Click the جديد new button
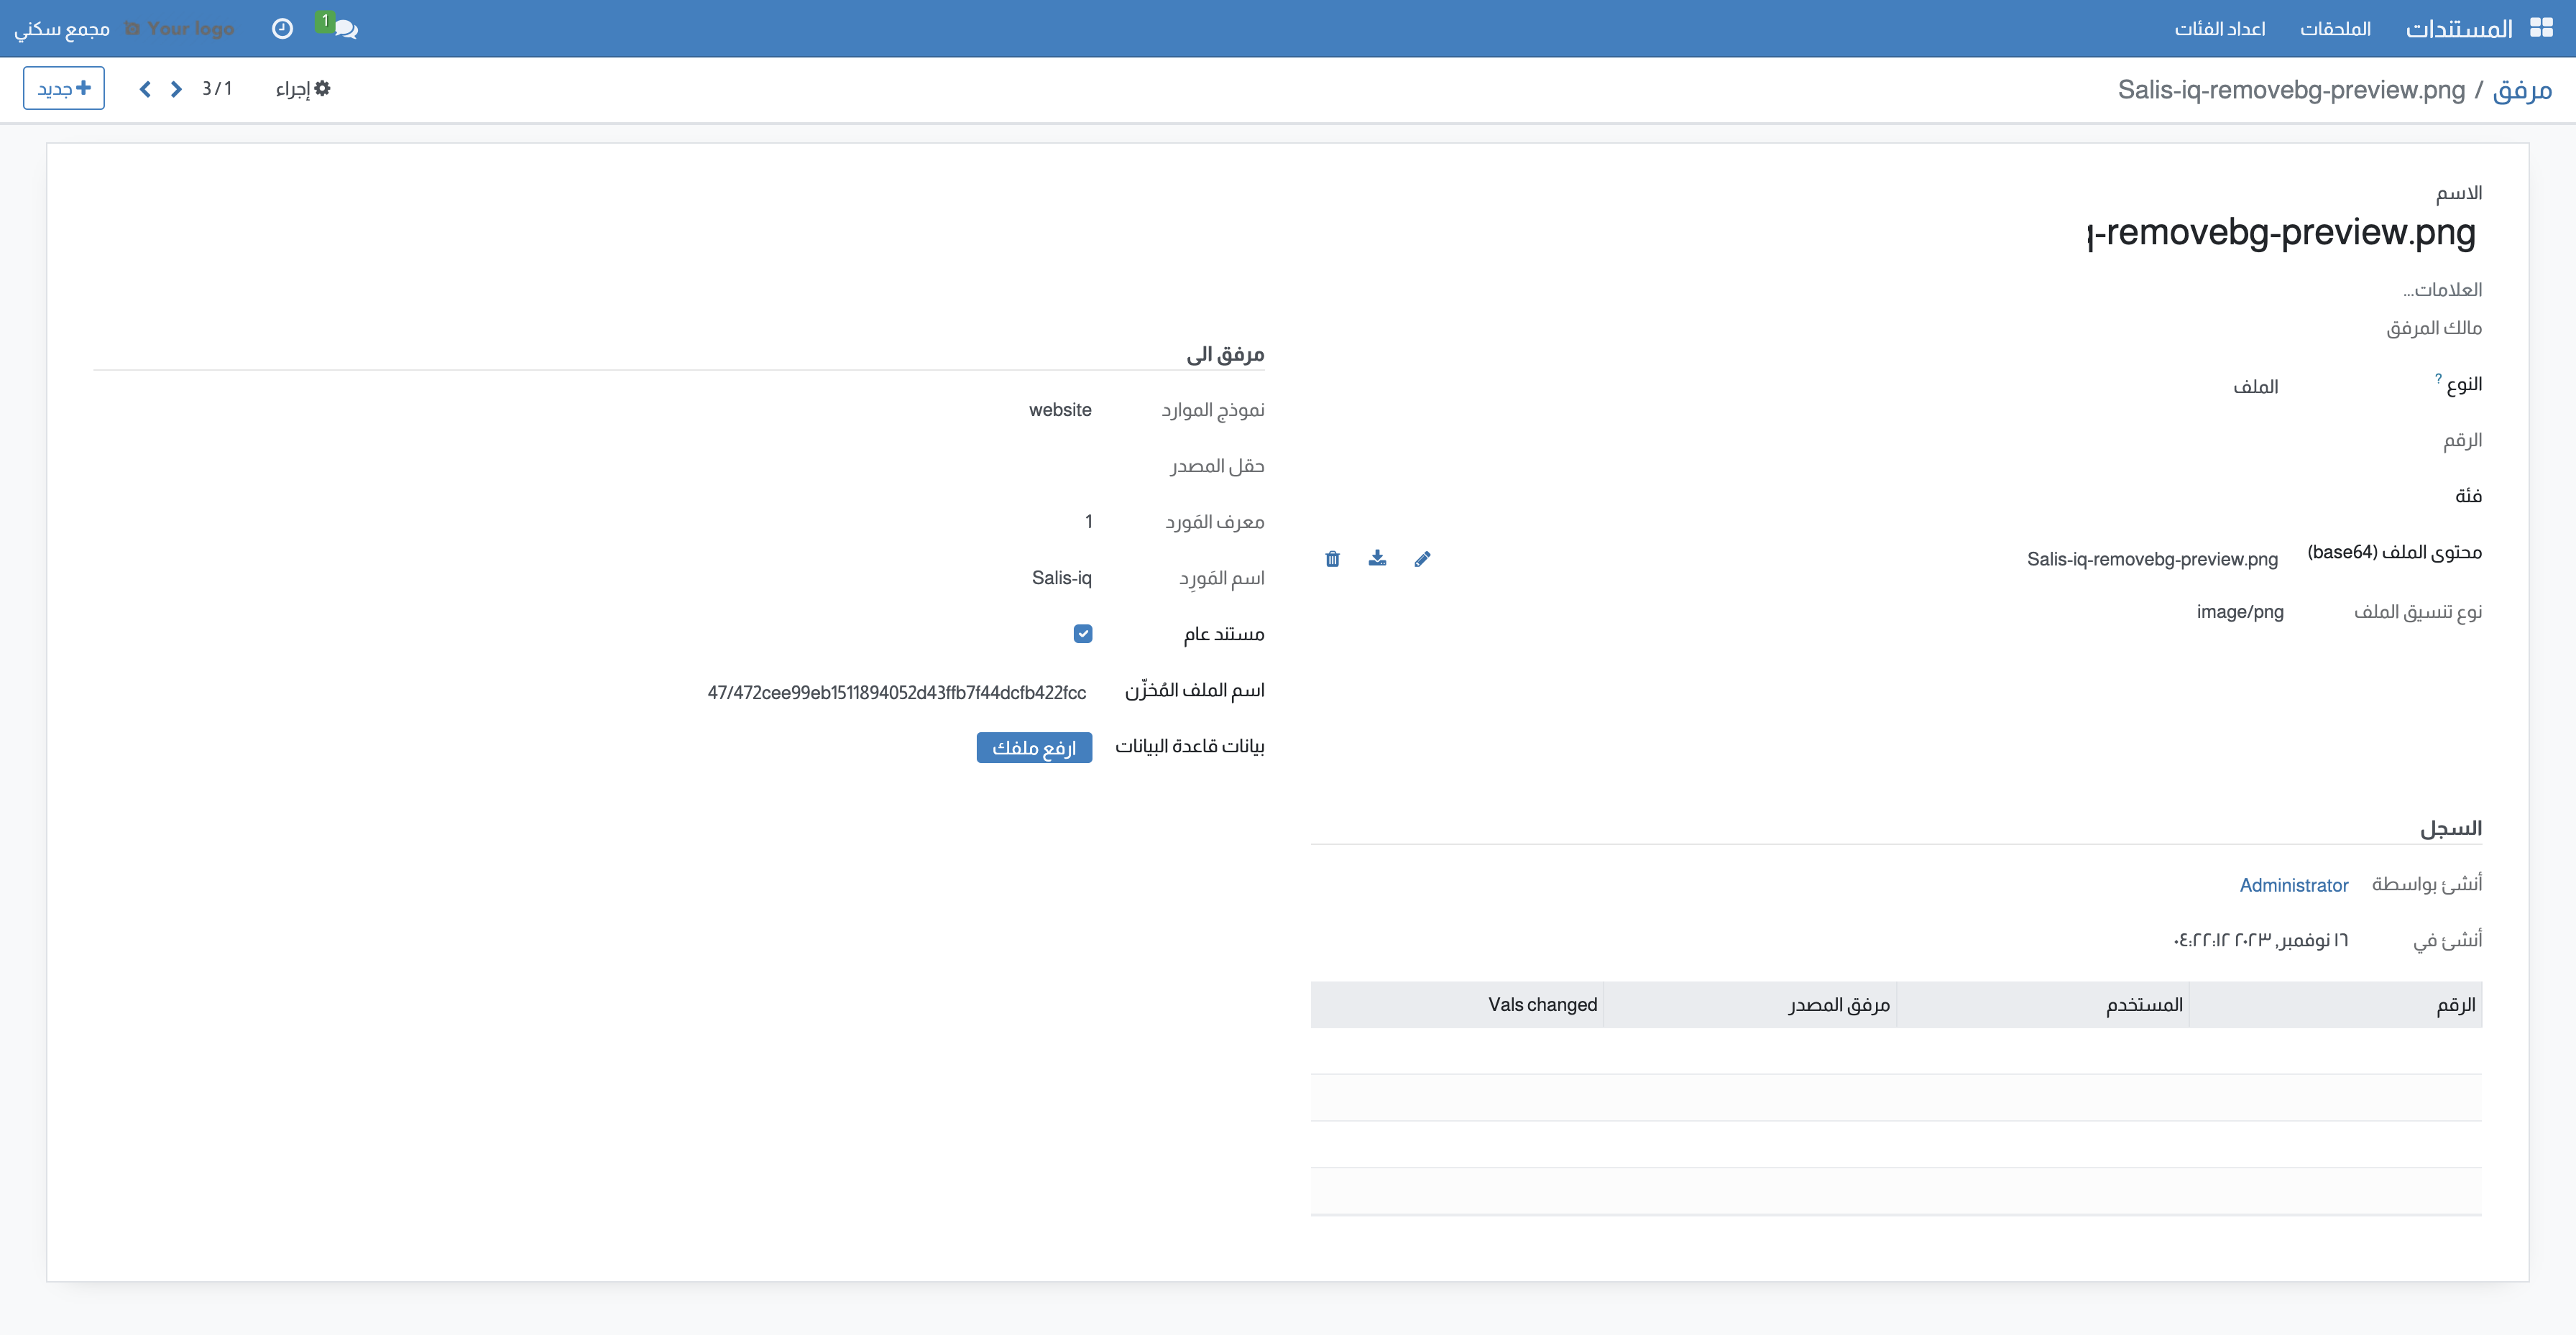This screenshot has height=1335, width=2576. tap(64, 88)
